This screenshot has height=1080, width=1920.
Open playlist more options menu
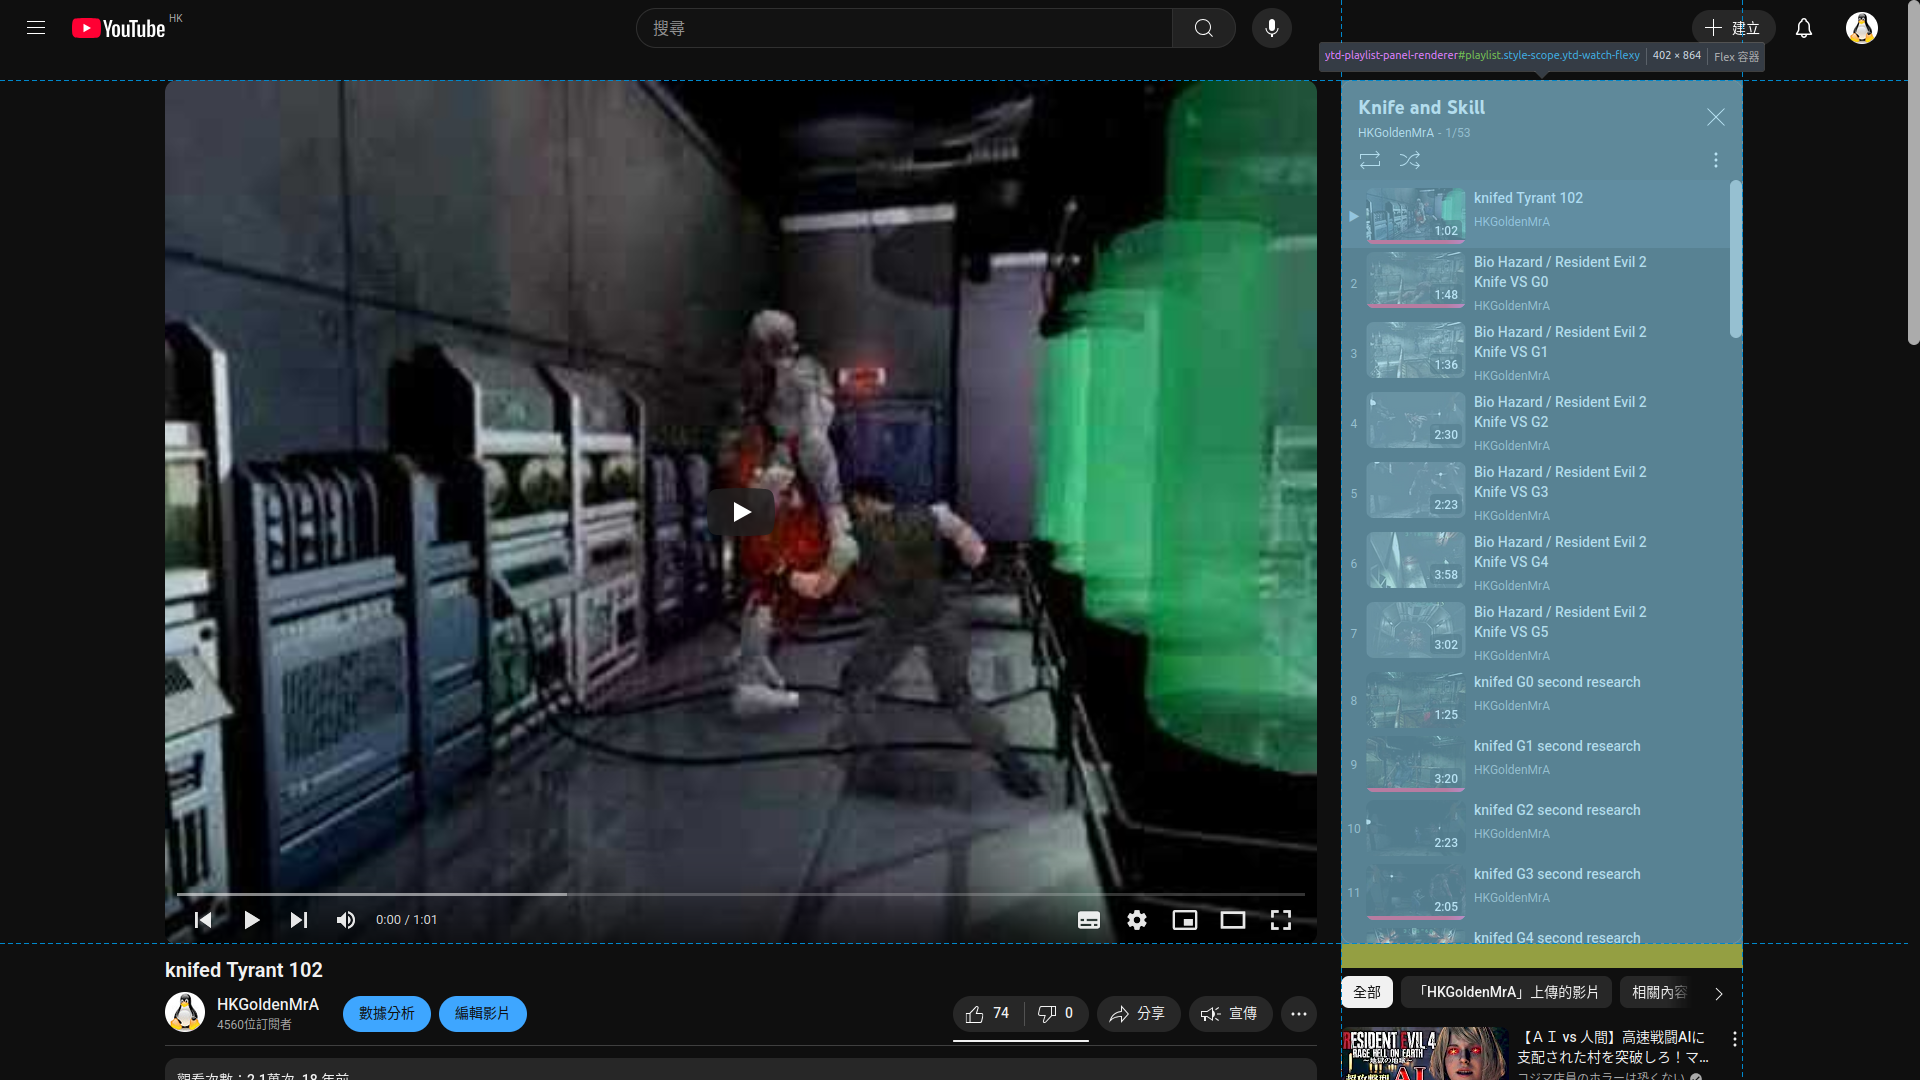1716,160
